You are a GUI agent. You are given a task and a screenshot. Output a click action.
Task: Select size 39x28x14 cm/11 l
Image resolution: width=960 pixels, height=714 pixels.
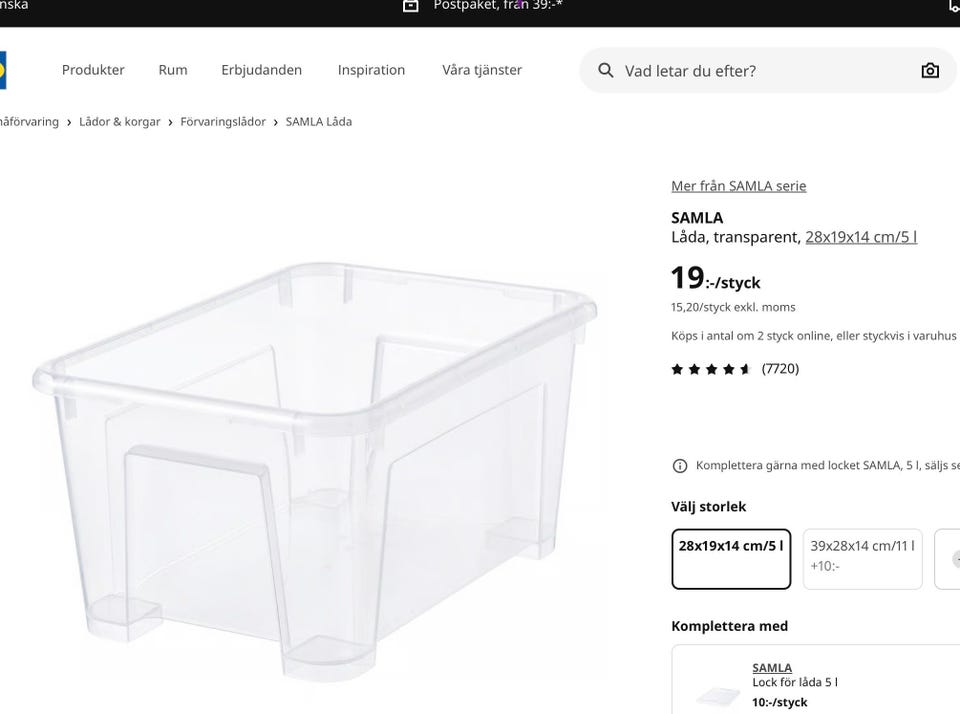[x=862, y=559]
